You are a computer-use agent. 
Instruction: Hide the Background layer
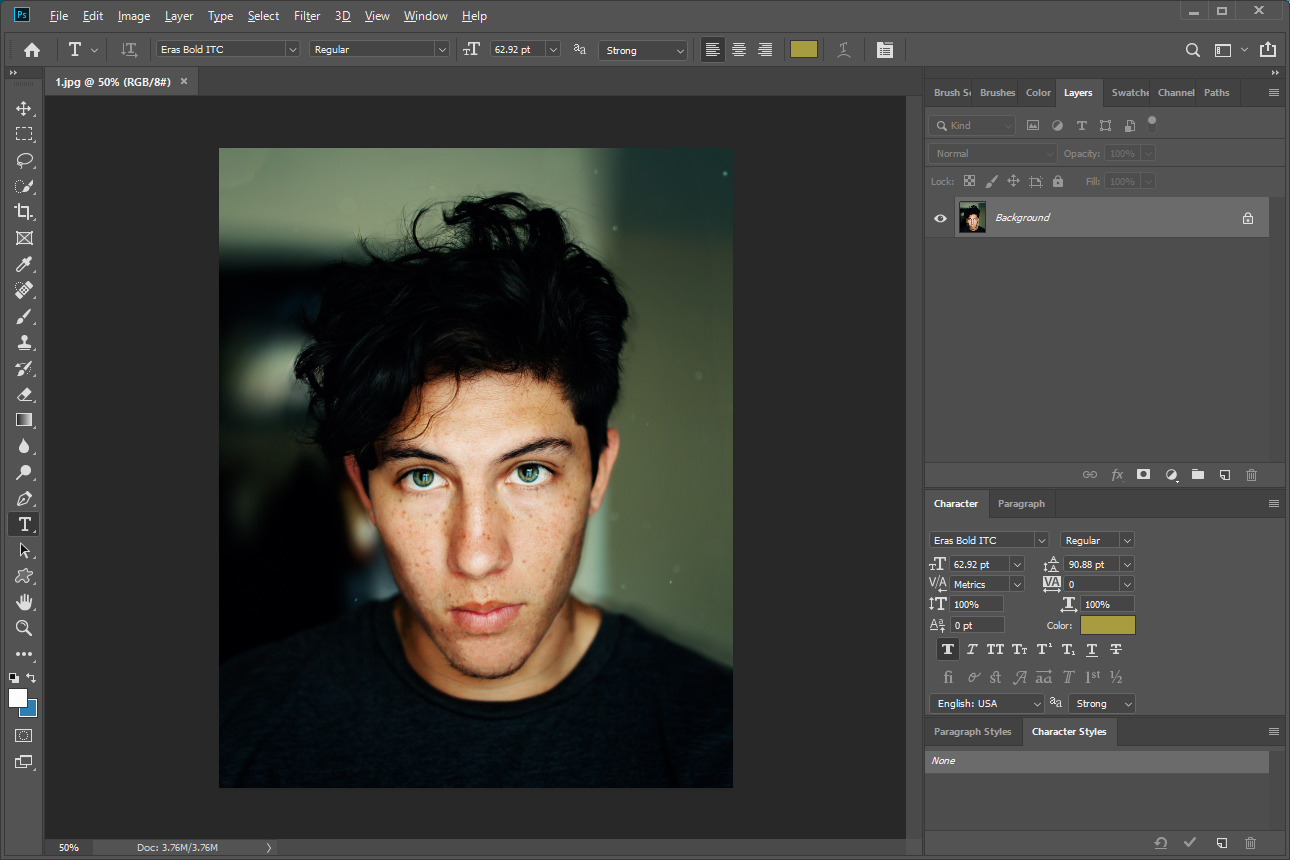click(x=939, y=217)
